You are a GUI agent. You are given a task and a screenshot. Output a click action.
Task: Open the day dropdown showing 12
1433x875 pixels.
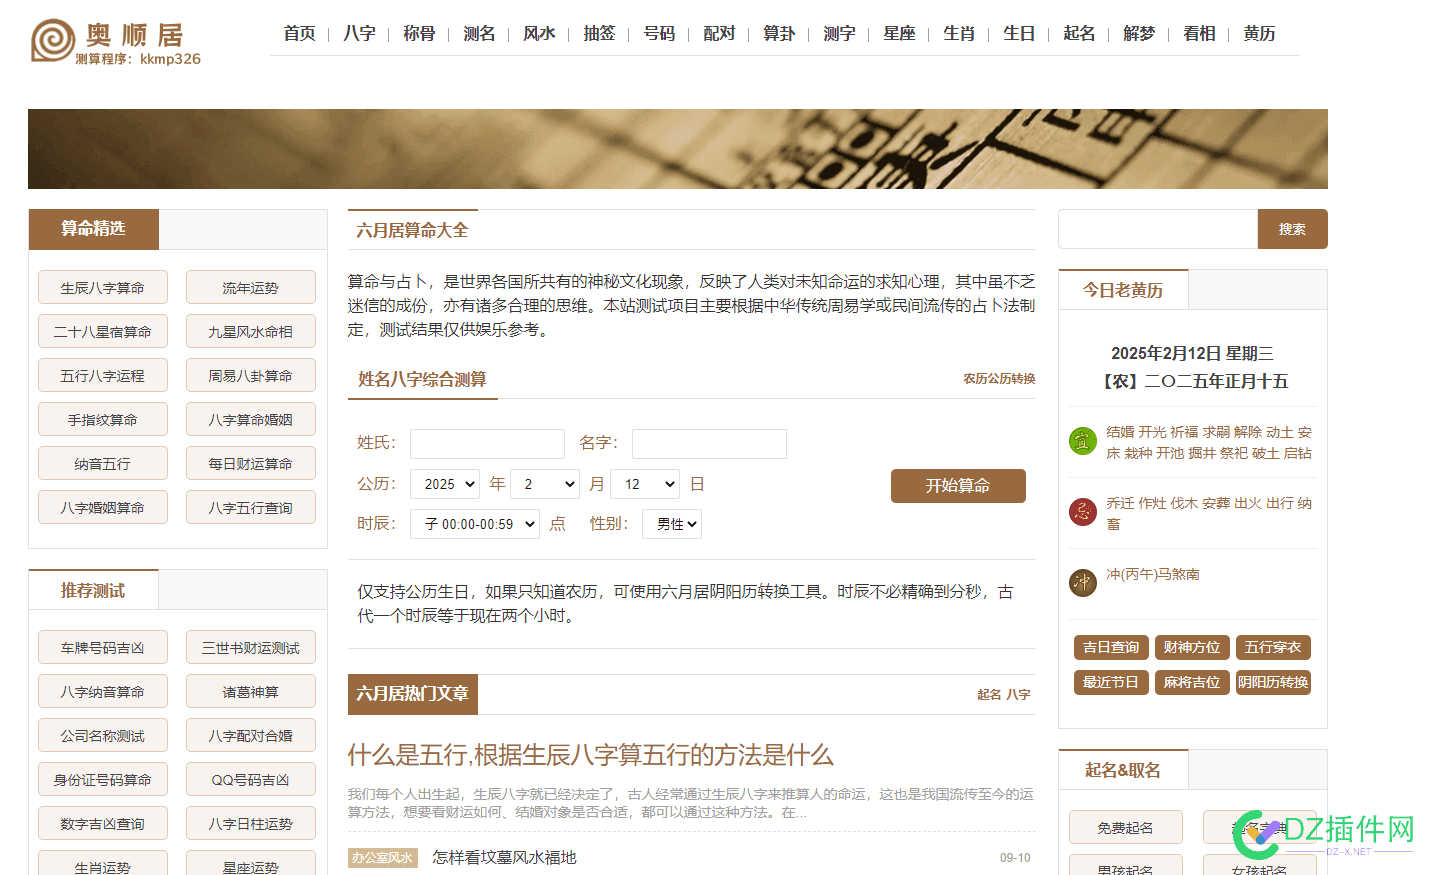[x=645, y=484]
